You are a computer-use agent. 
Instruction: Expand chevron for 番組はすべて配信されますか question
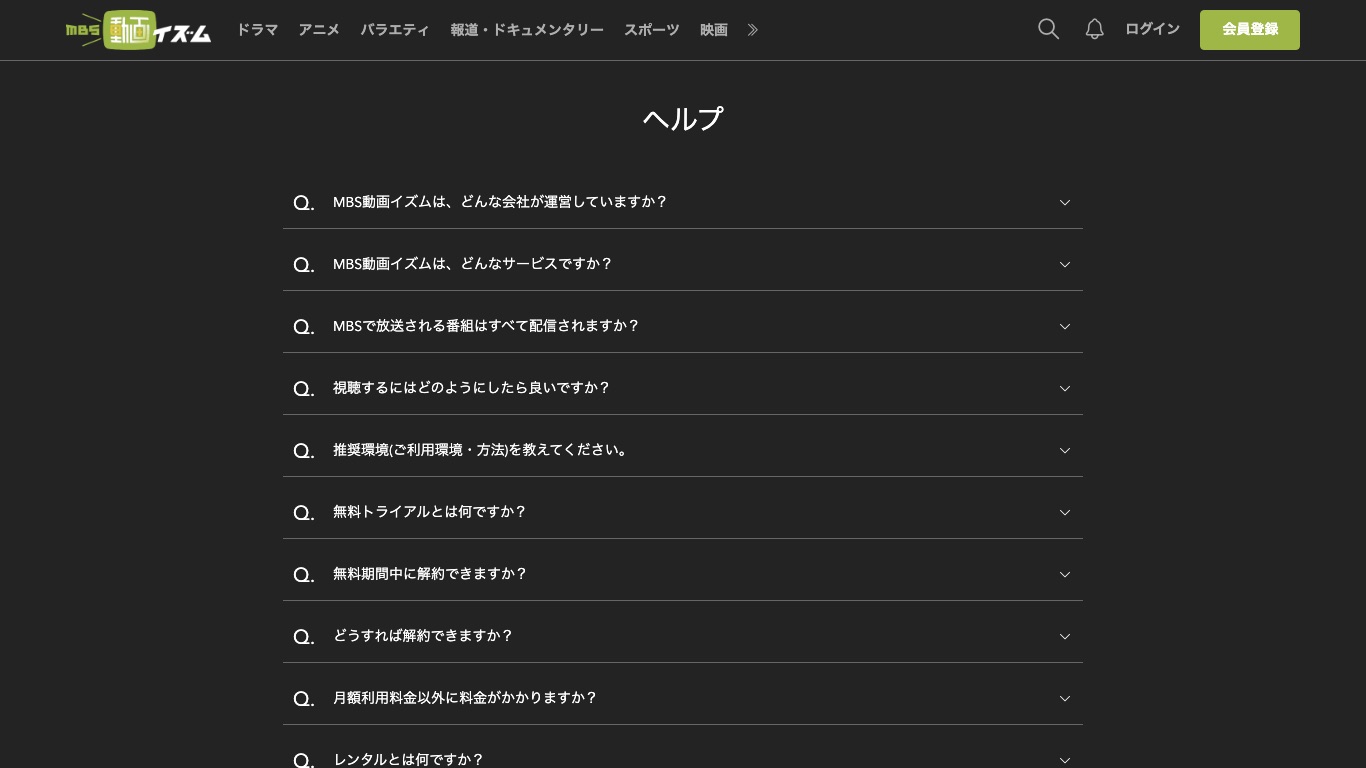click(1065, 326)
